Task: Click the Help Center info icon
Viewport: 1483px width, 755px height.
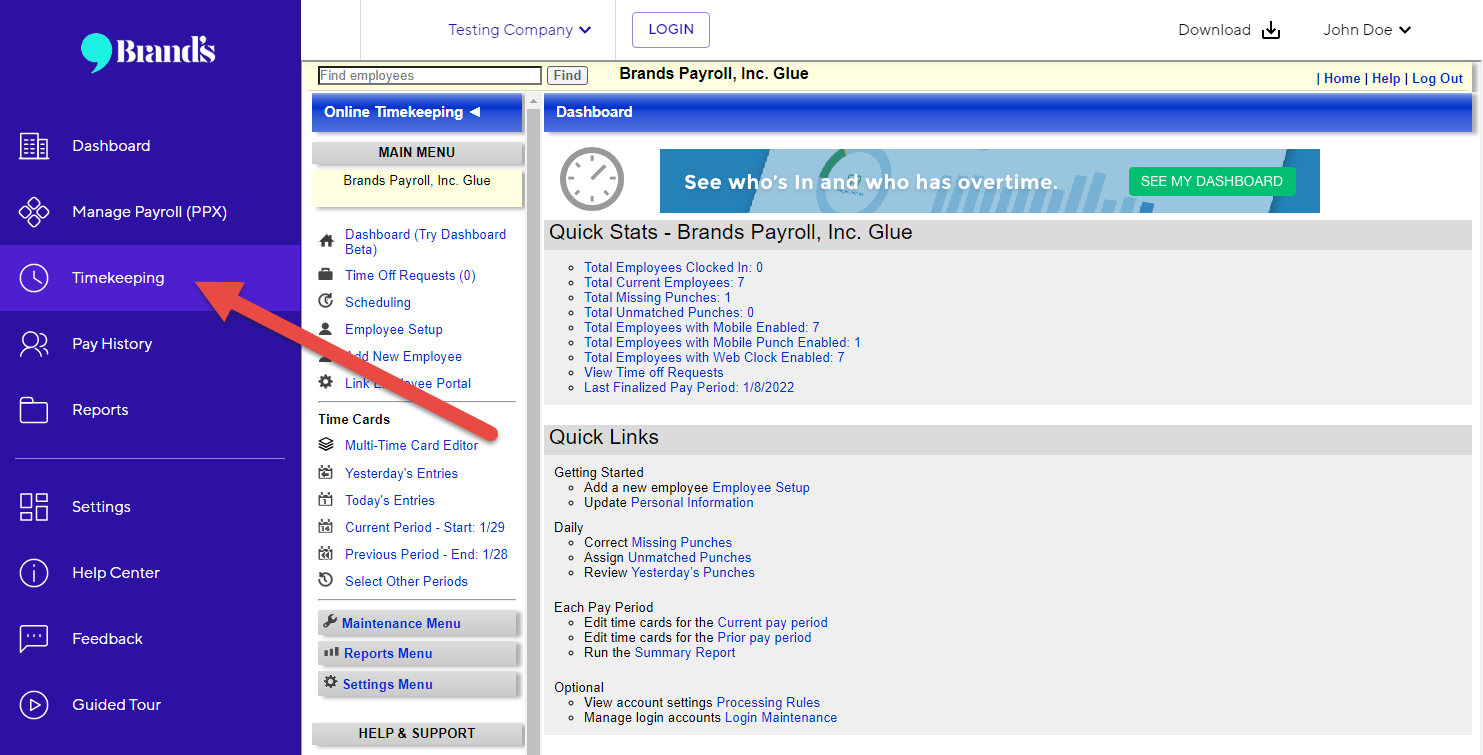Action: pos(34,573)
